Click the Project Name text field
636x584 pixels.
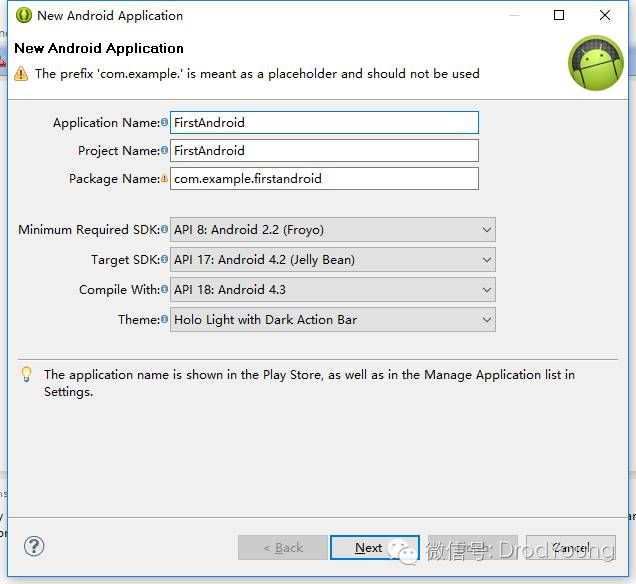click(x=324, y=150)
